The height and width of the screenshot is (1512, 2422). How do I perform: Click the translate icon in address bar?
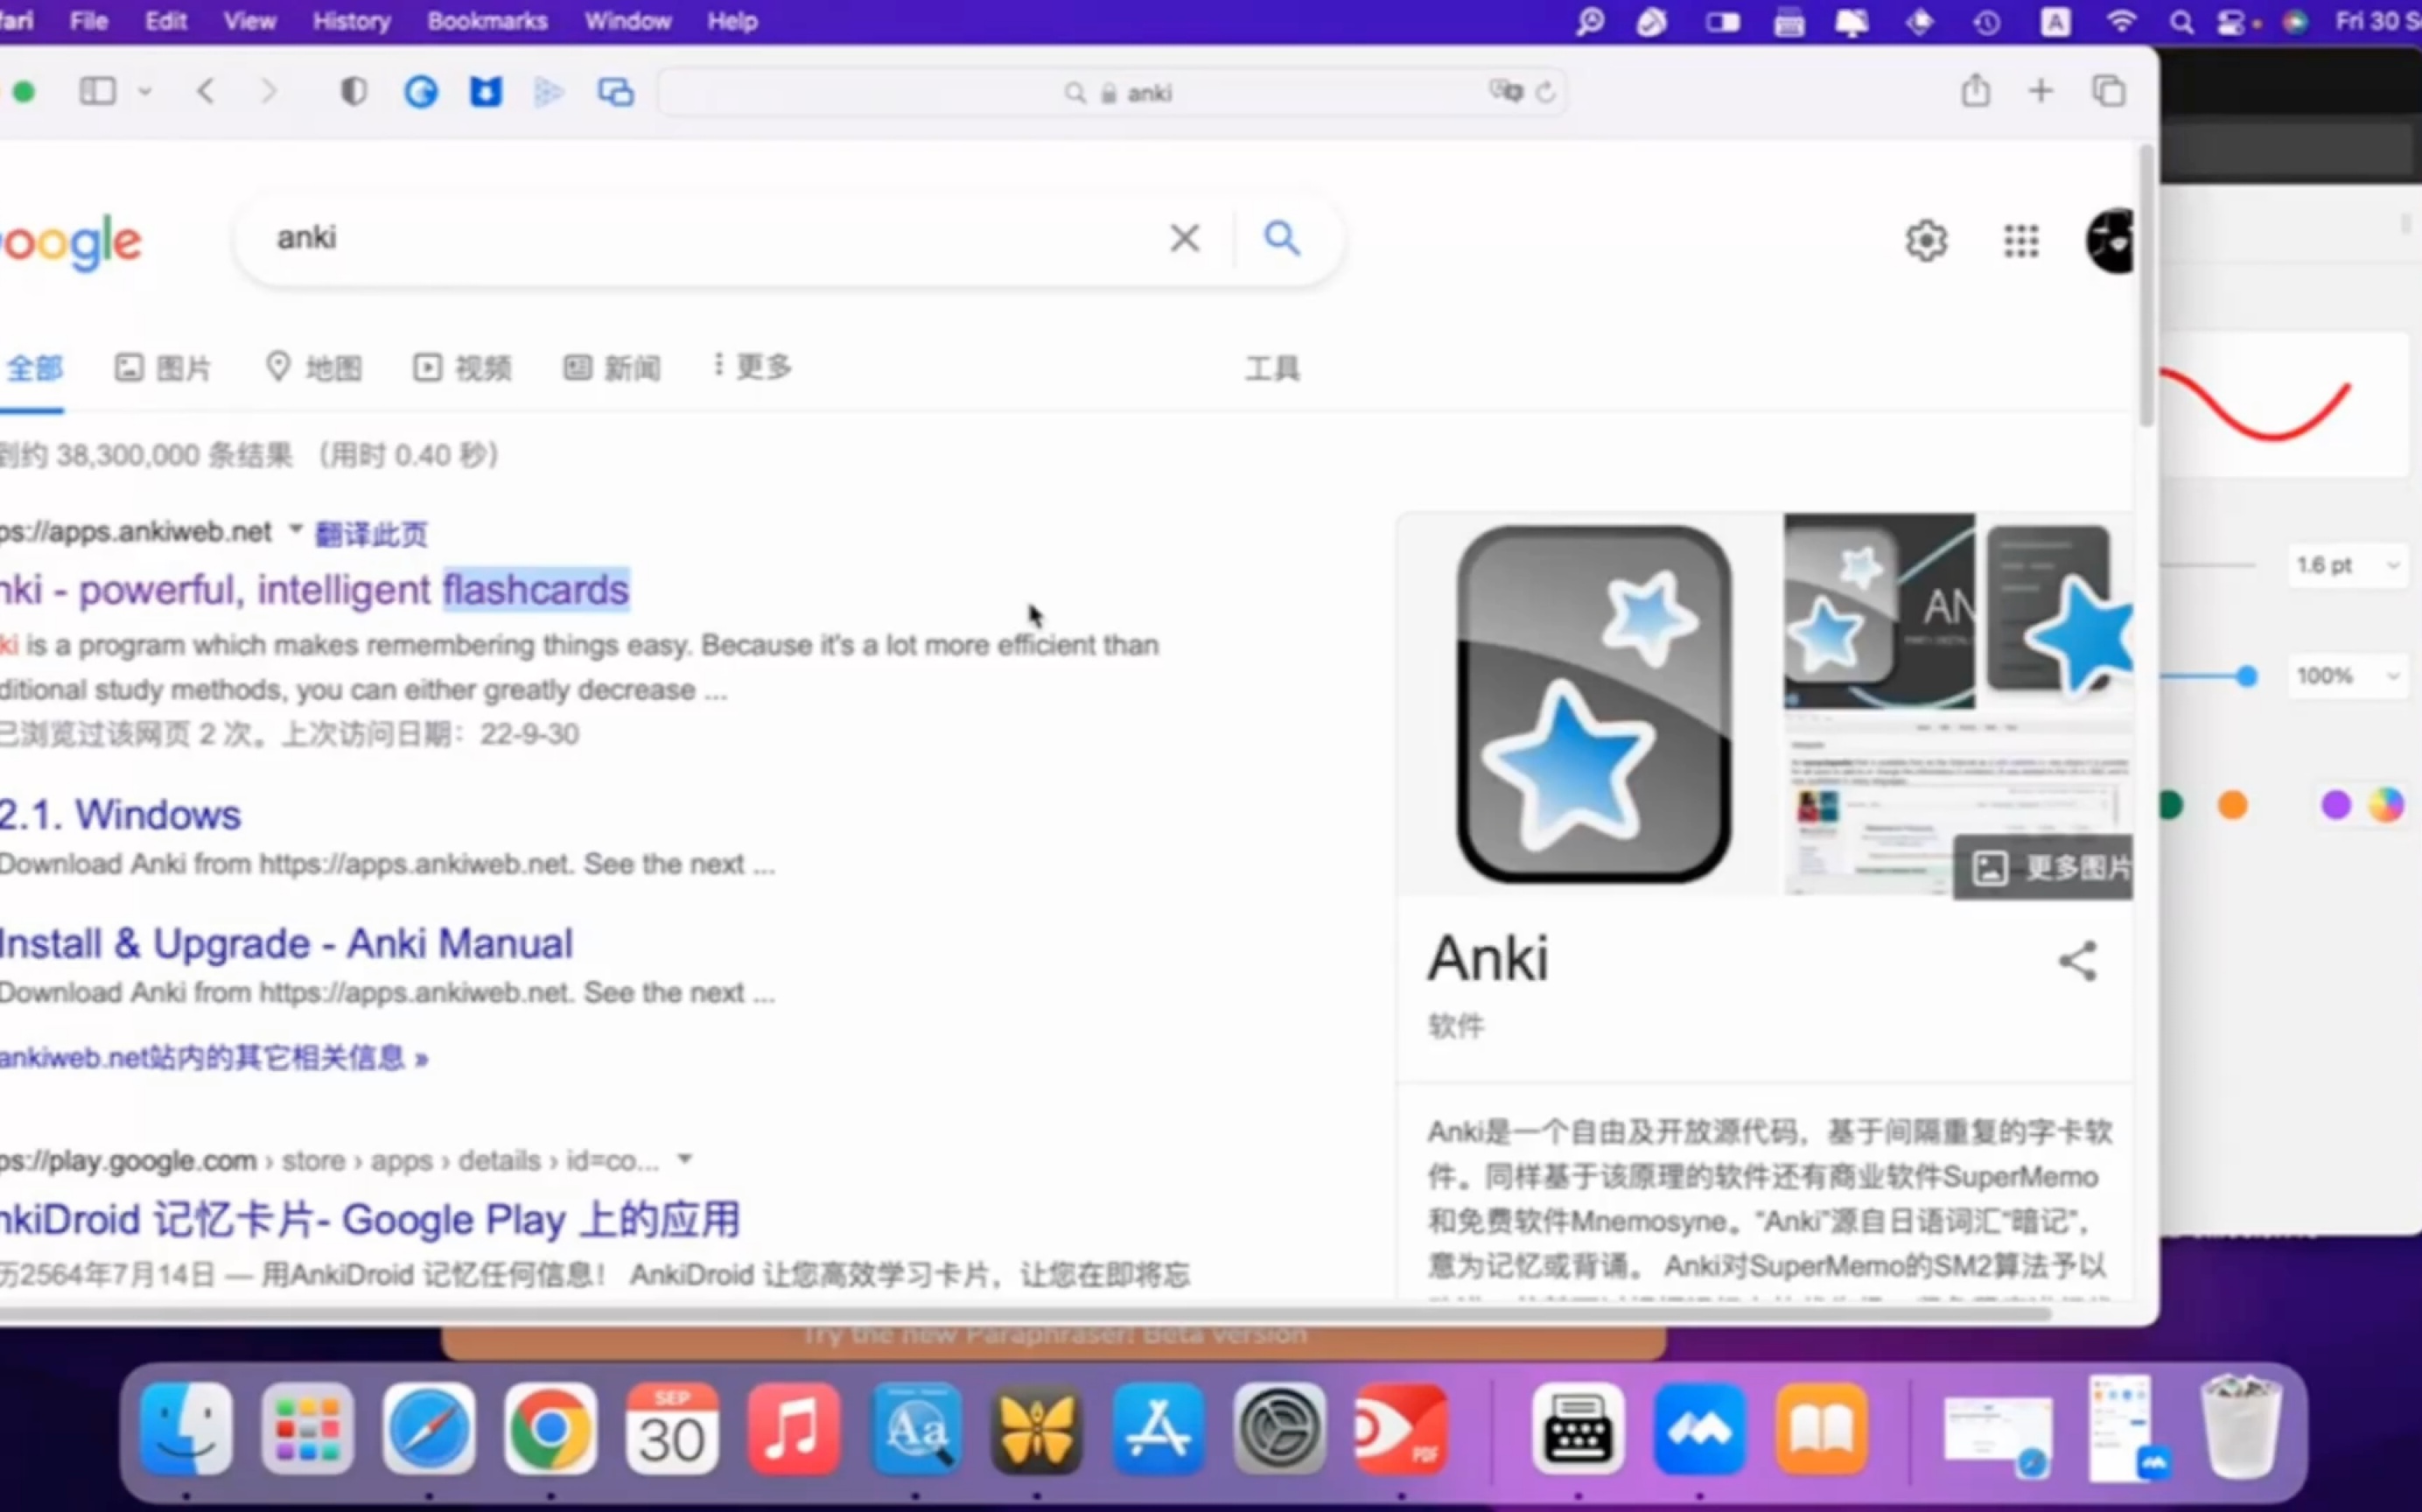(x=1505, y=92)
